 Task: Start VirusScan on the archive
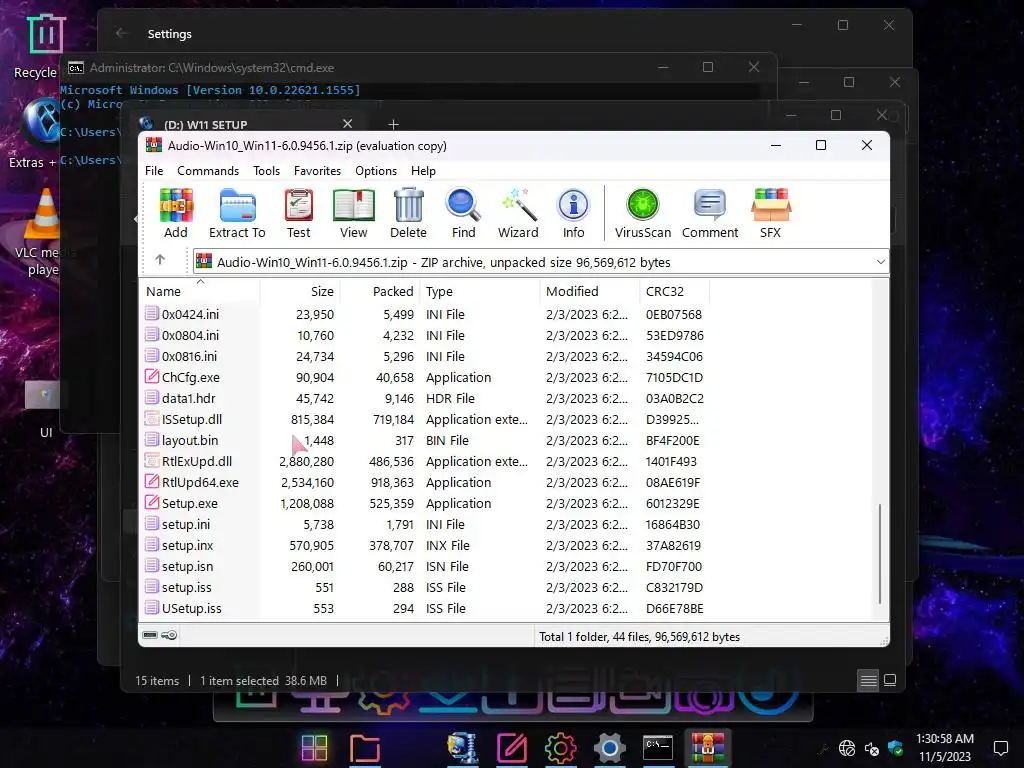point(643,213)
